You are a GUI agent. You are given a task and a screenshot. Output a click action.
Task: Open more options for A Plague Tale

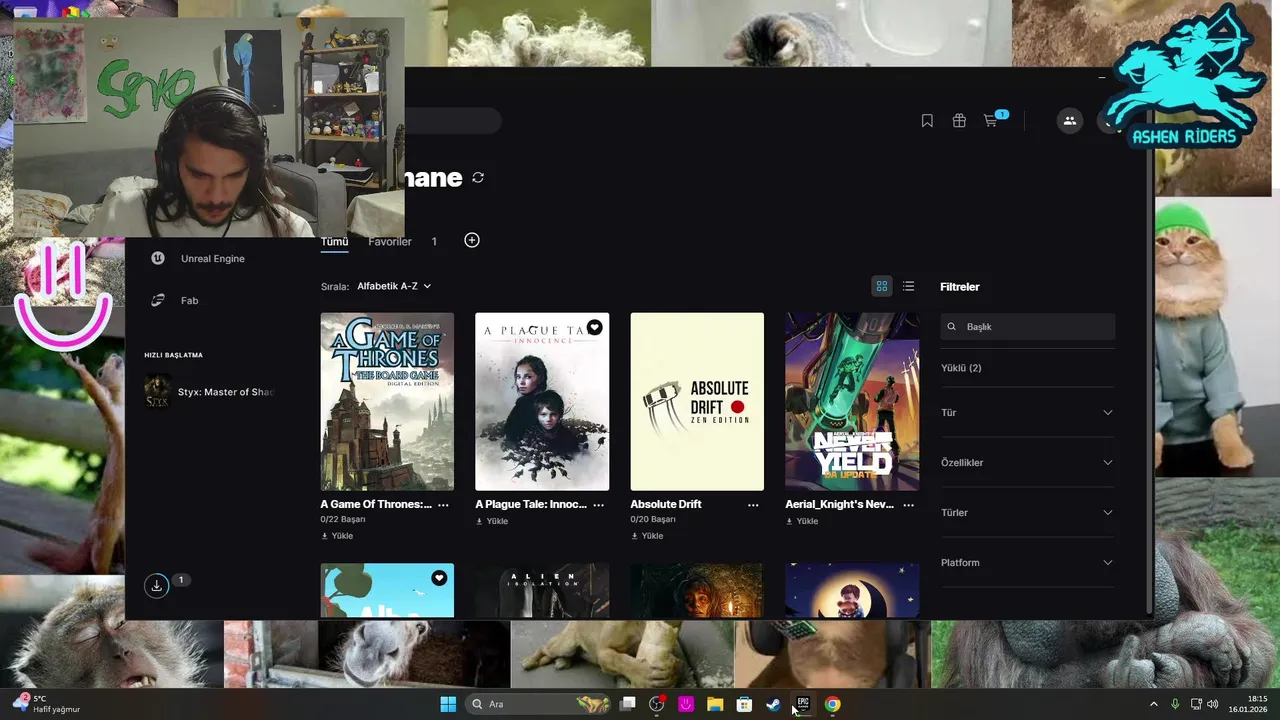[x=598, y=505]
